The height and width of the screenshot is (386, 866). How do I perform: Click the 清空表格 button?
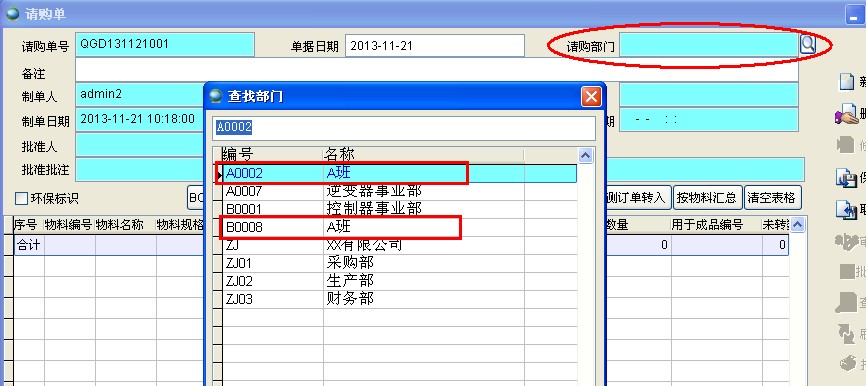(x=773, y=198)
